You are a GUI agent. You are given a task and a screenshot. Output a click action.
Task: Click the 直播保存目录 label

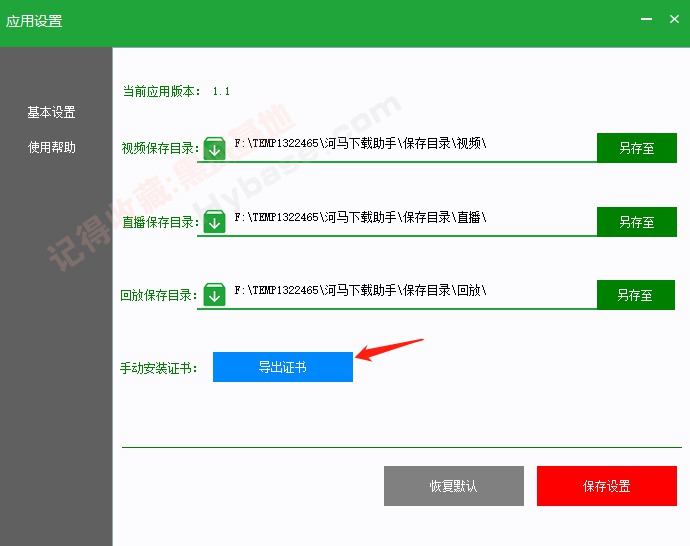coord(160,222)
